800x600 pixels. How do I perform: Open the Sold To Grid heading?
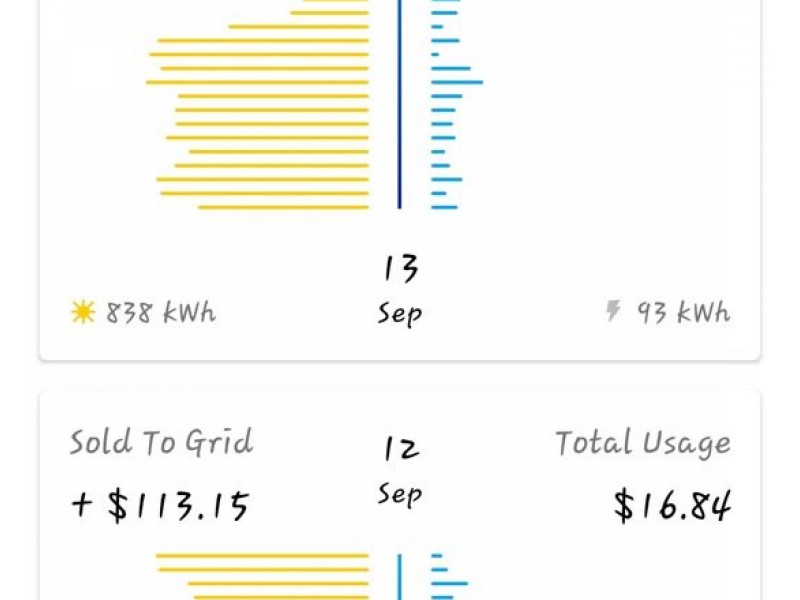tap(161, 442)
